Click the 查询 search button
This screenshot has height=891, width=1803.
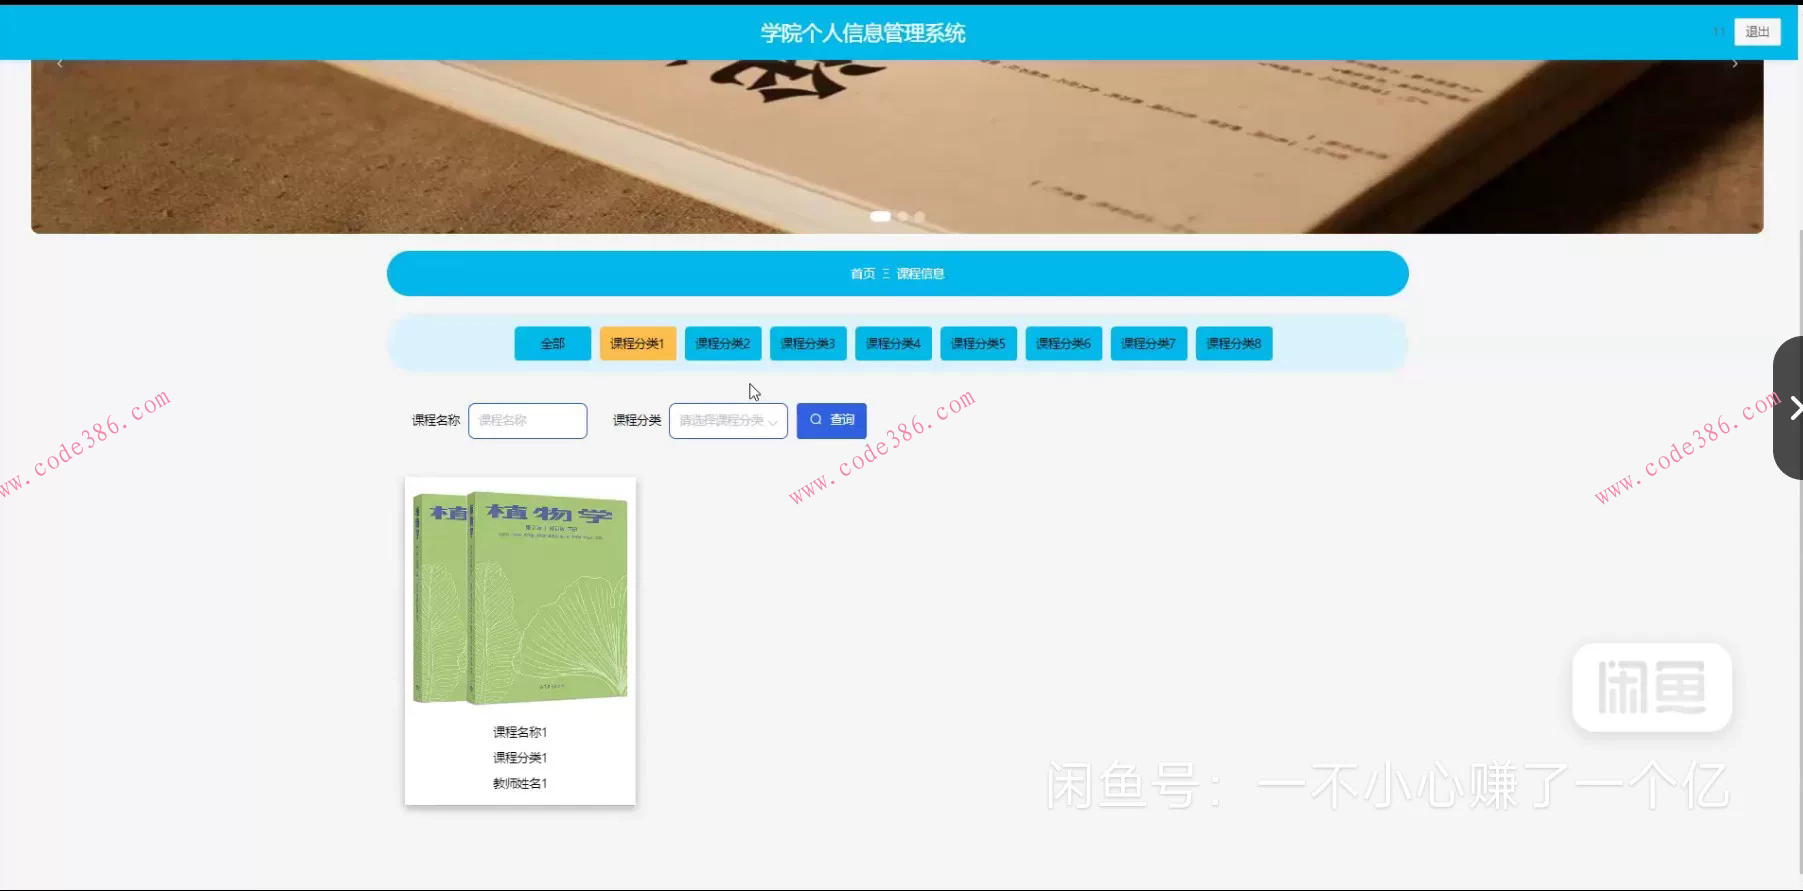(x=831, y=420)
